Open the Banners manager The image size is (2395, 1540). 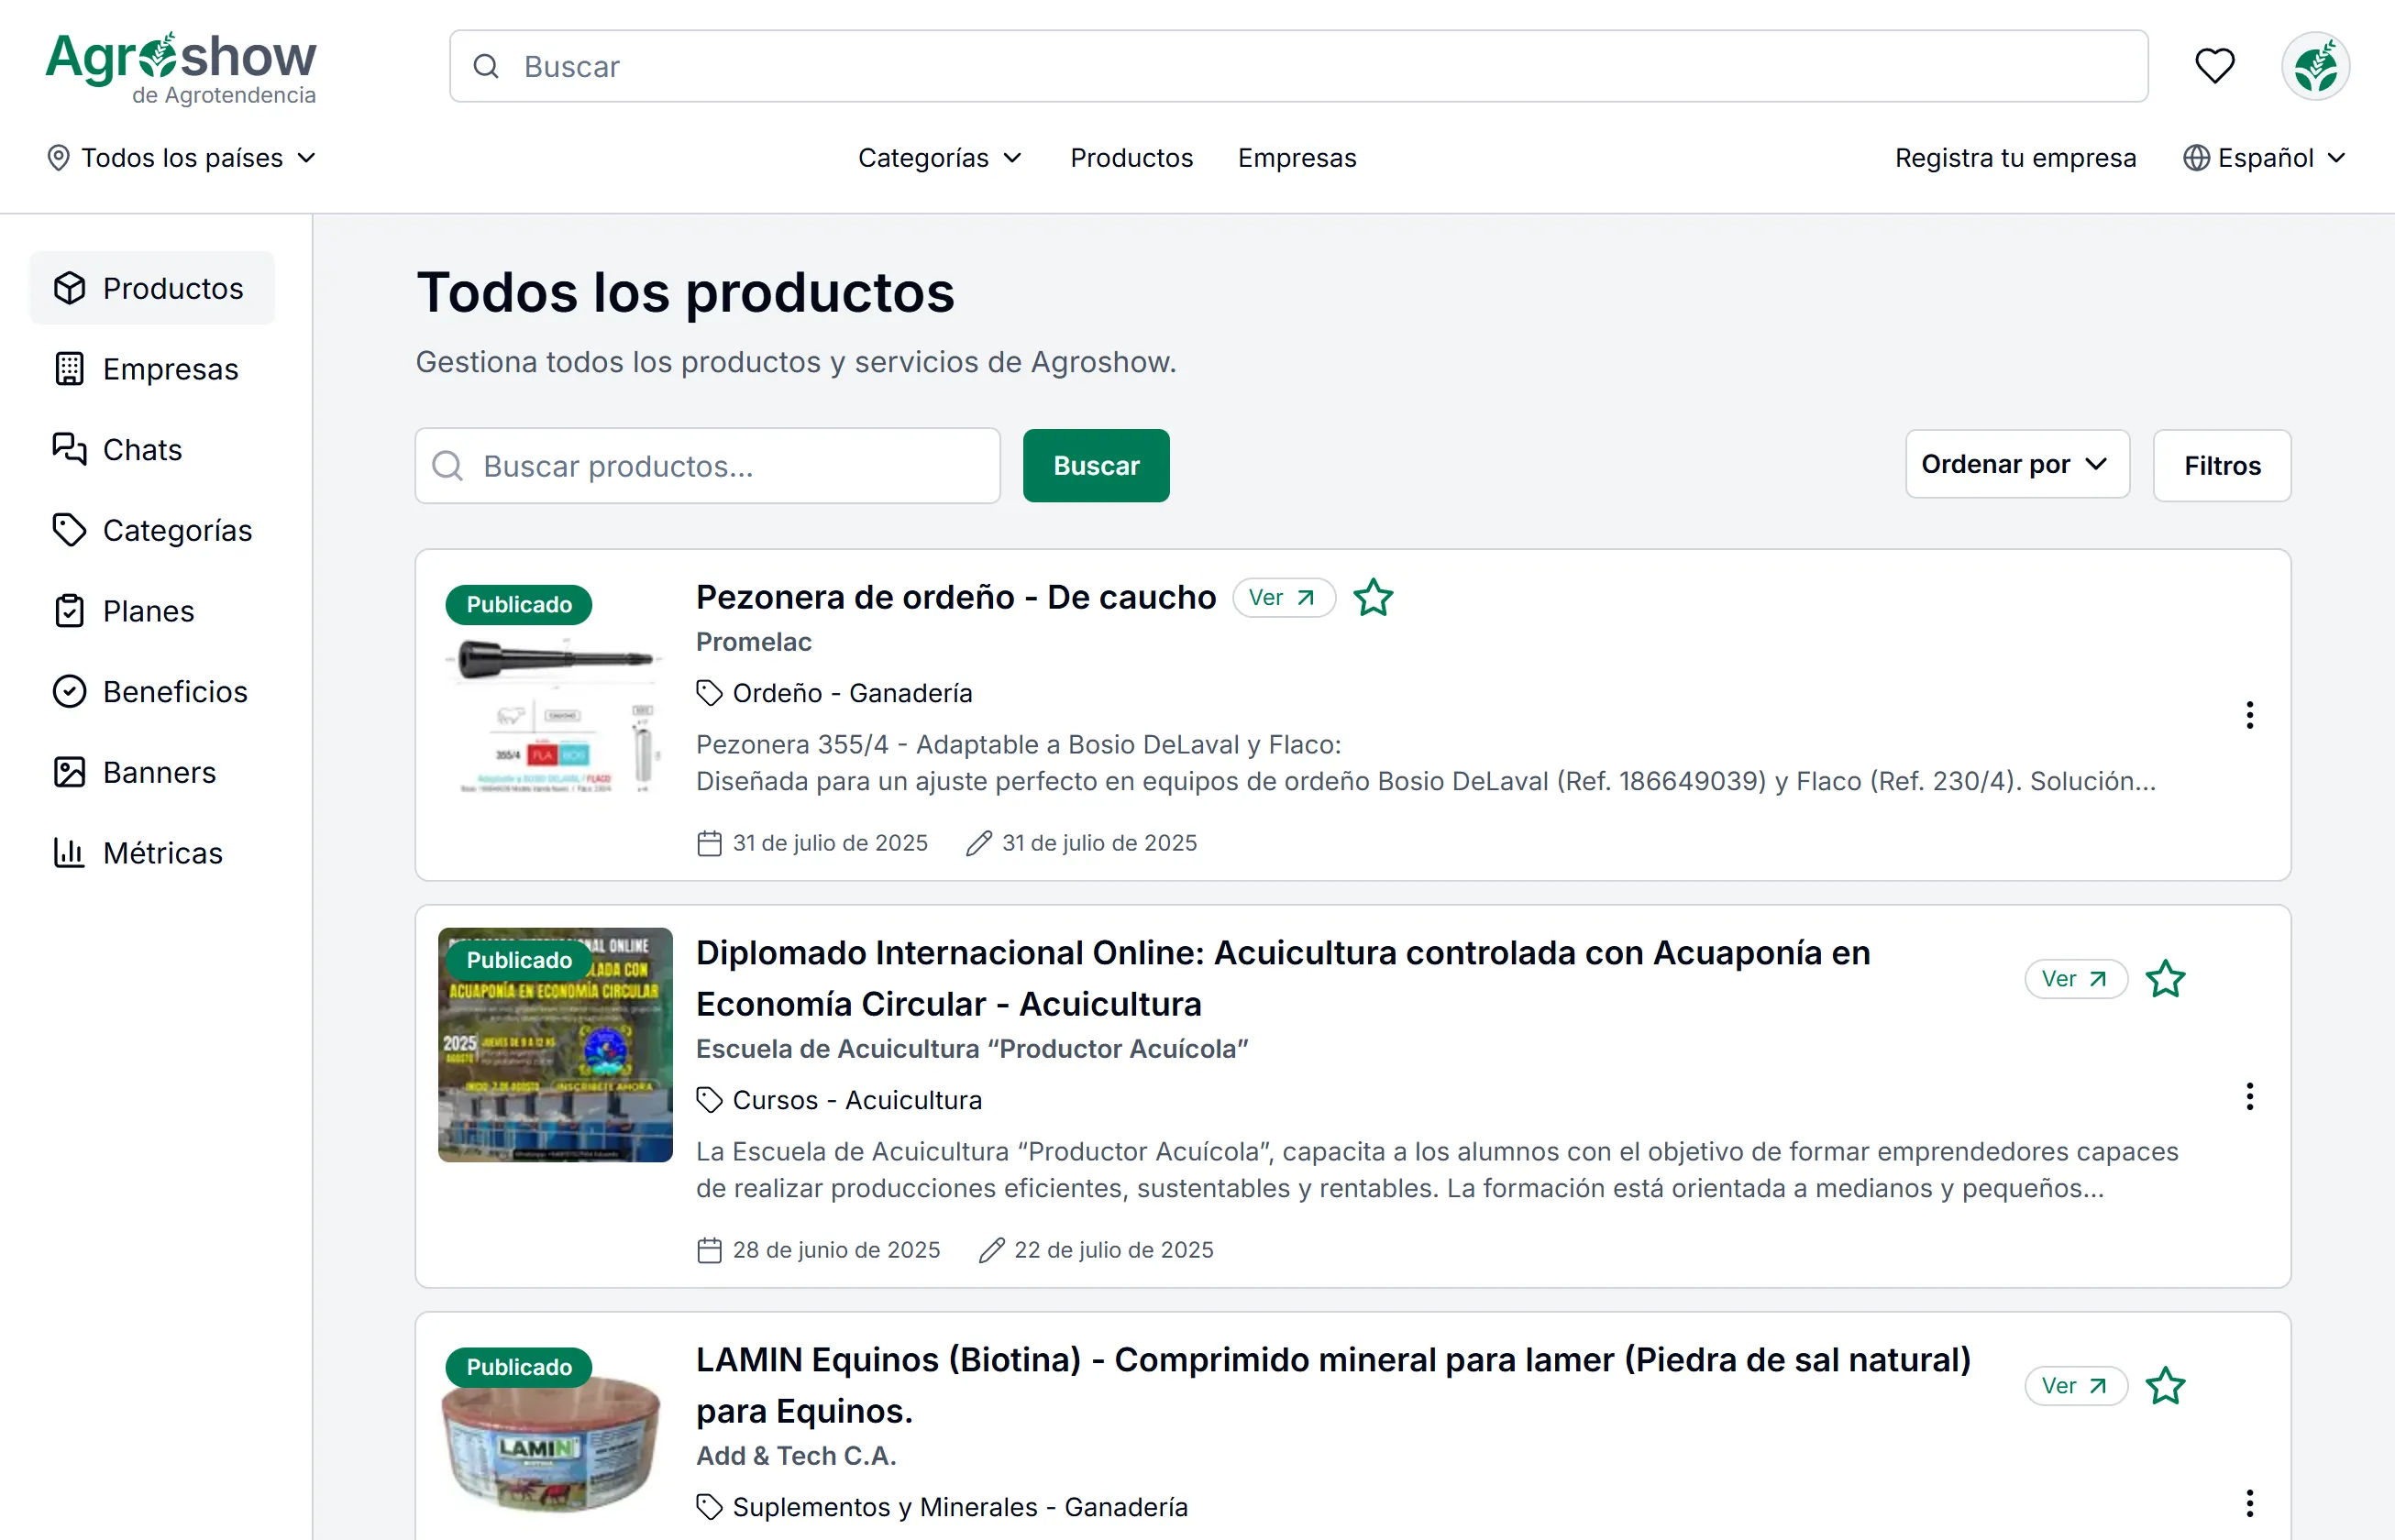click(x=160, y=772)
